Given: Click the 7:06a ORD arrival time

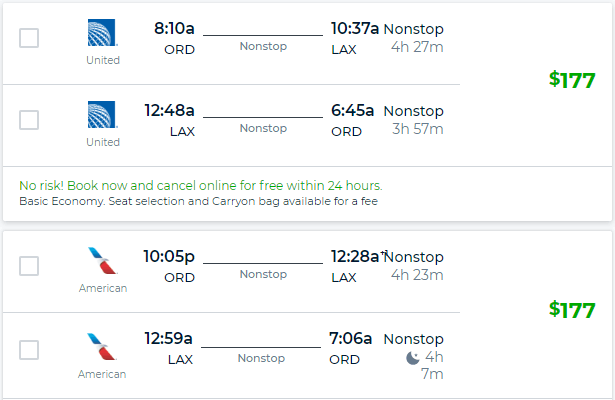Looking at the screenshot, I should 350,338.
